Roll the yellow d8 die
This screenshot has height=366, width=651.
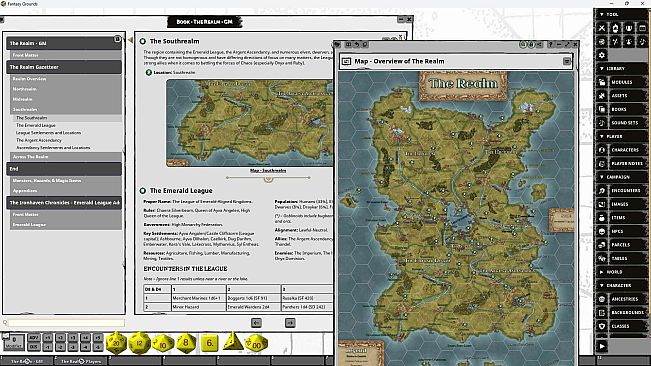[186, 343]
